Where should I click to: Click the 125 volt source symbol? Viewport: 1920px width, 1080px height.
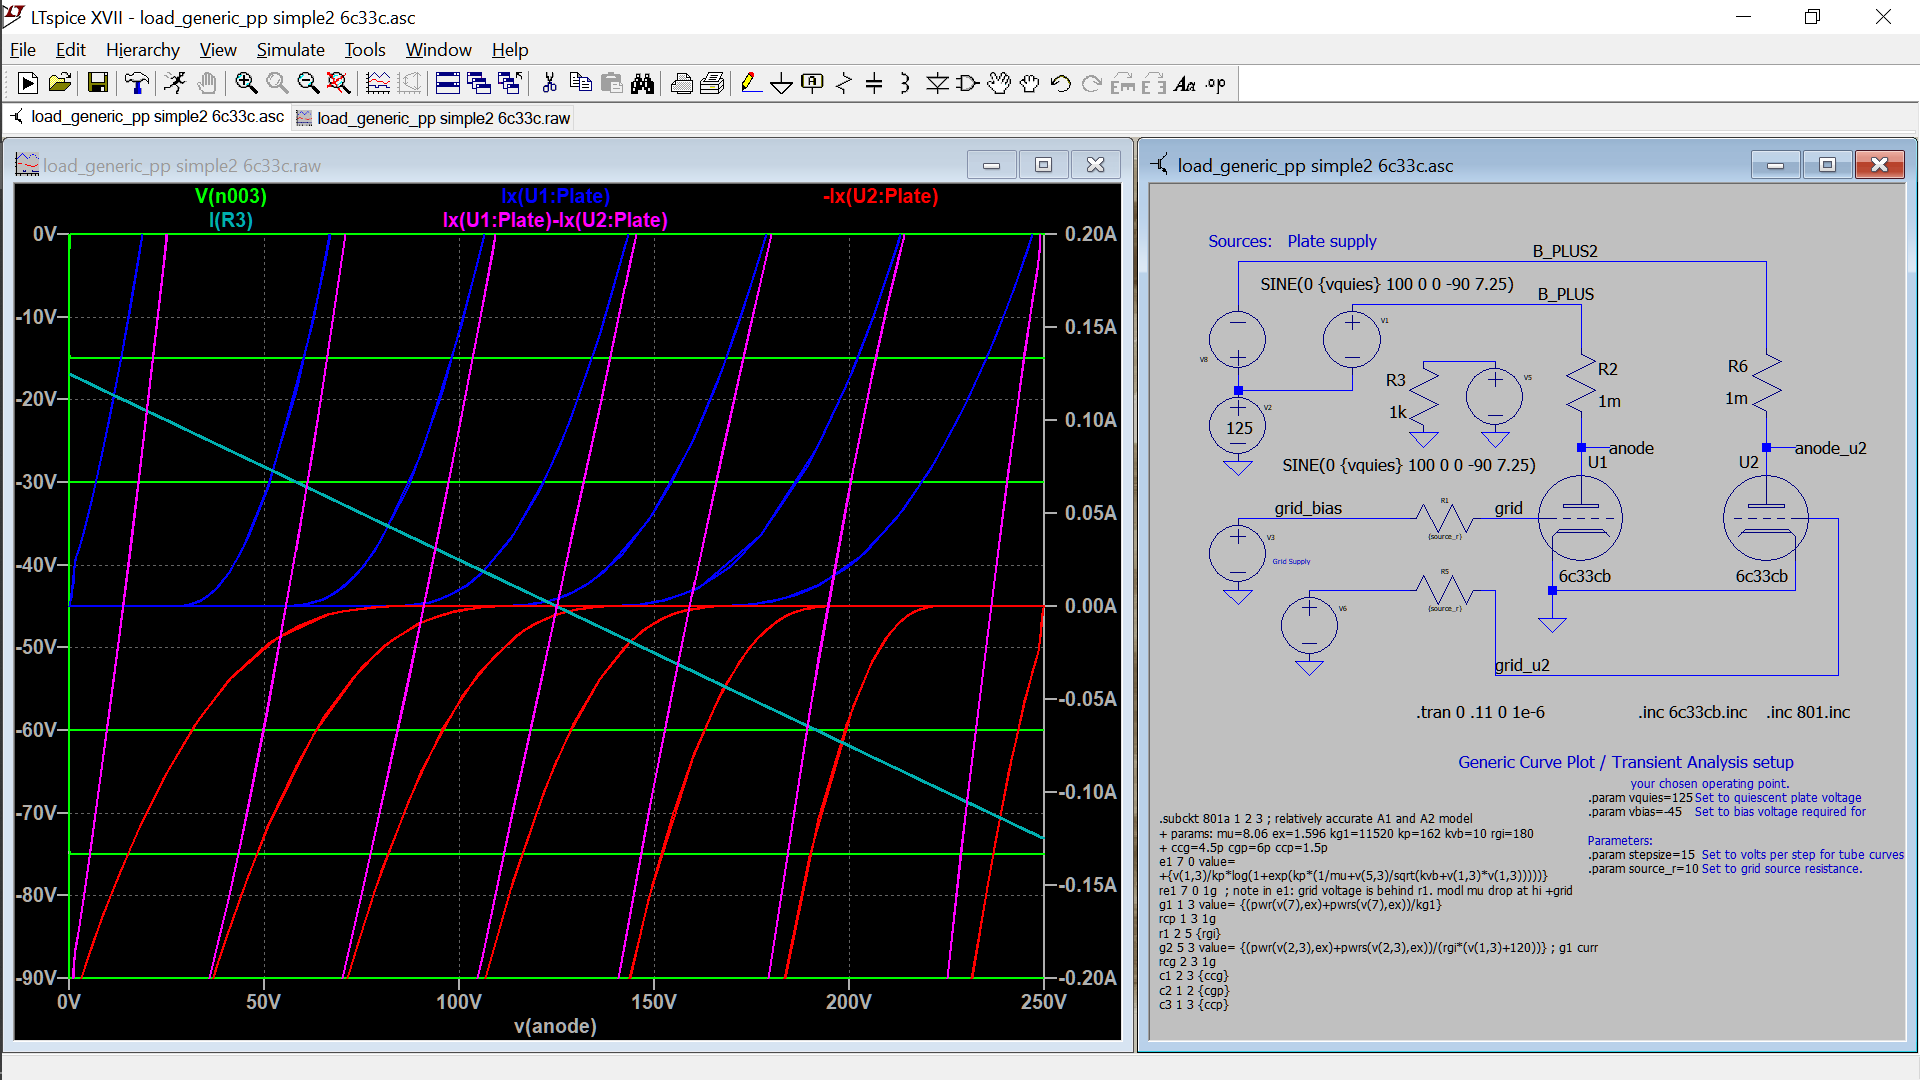(1238, 427)
